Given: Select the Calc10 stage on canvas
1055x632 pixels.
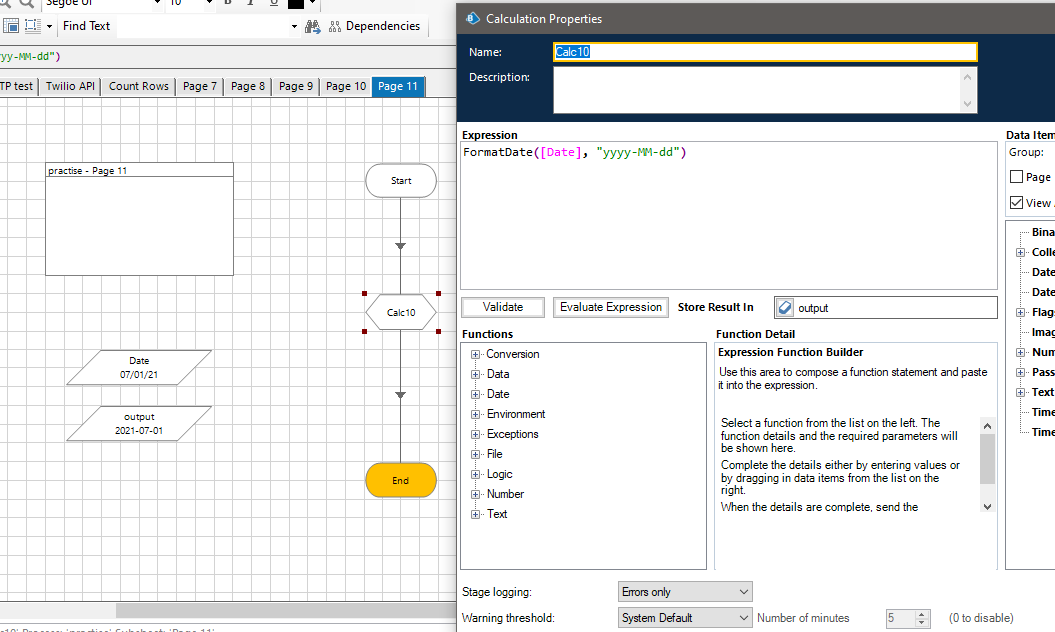Looking at the screenshot, I should tap(401, 313).
